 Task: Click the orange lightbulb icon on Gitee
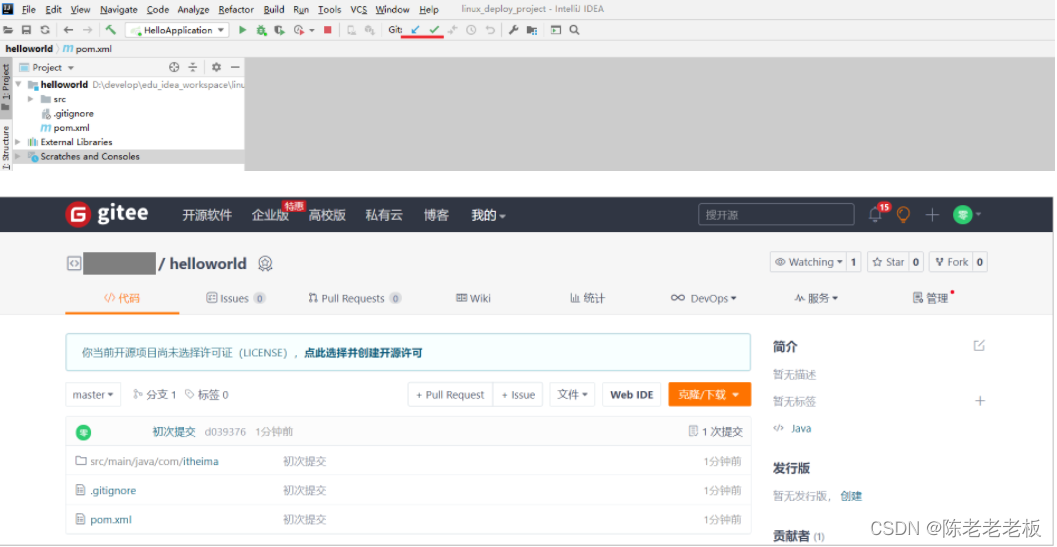pyautogui.click(x=903, y=214)
